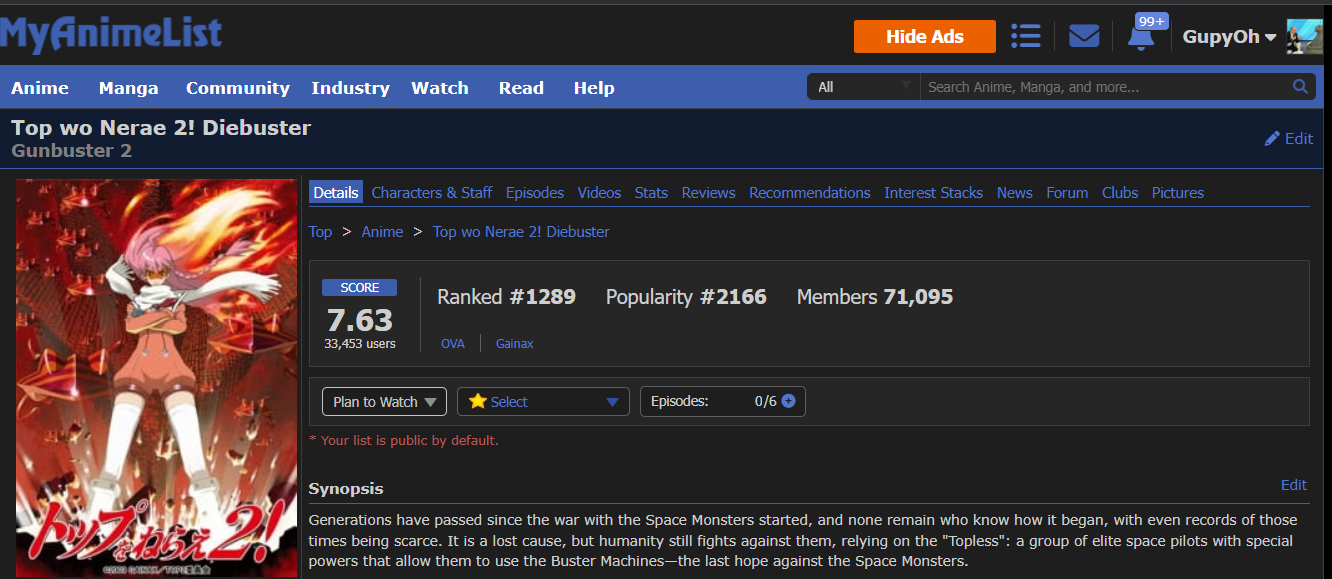Viewport: 1332px width, 579px height.
Task: Click Edit link beside Synopsis
Action: tap(1293, 485)
